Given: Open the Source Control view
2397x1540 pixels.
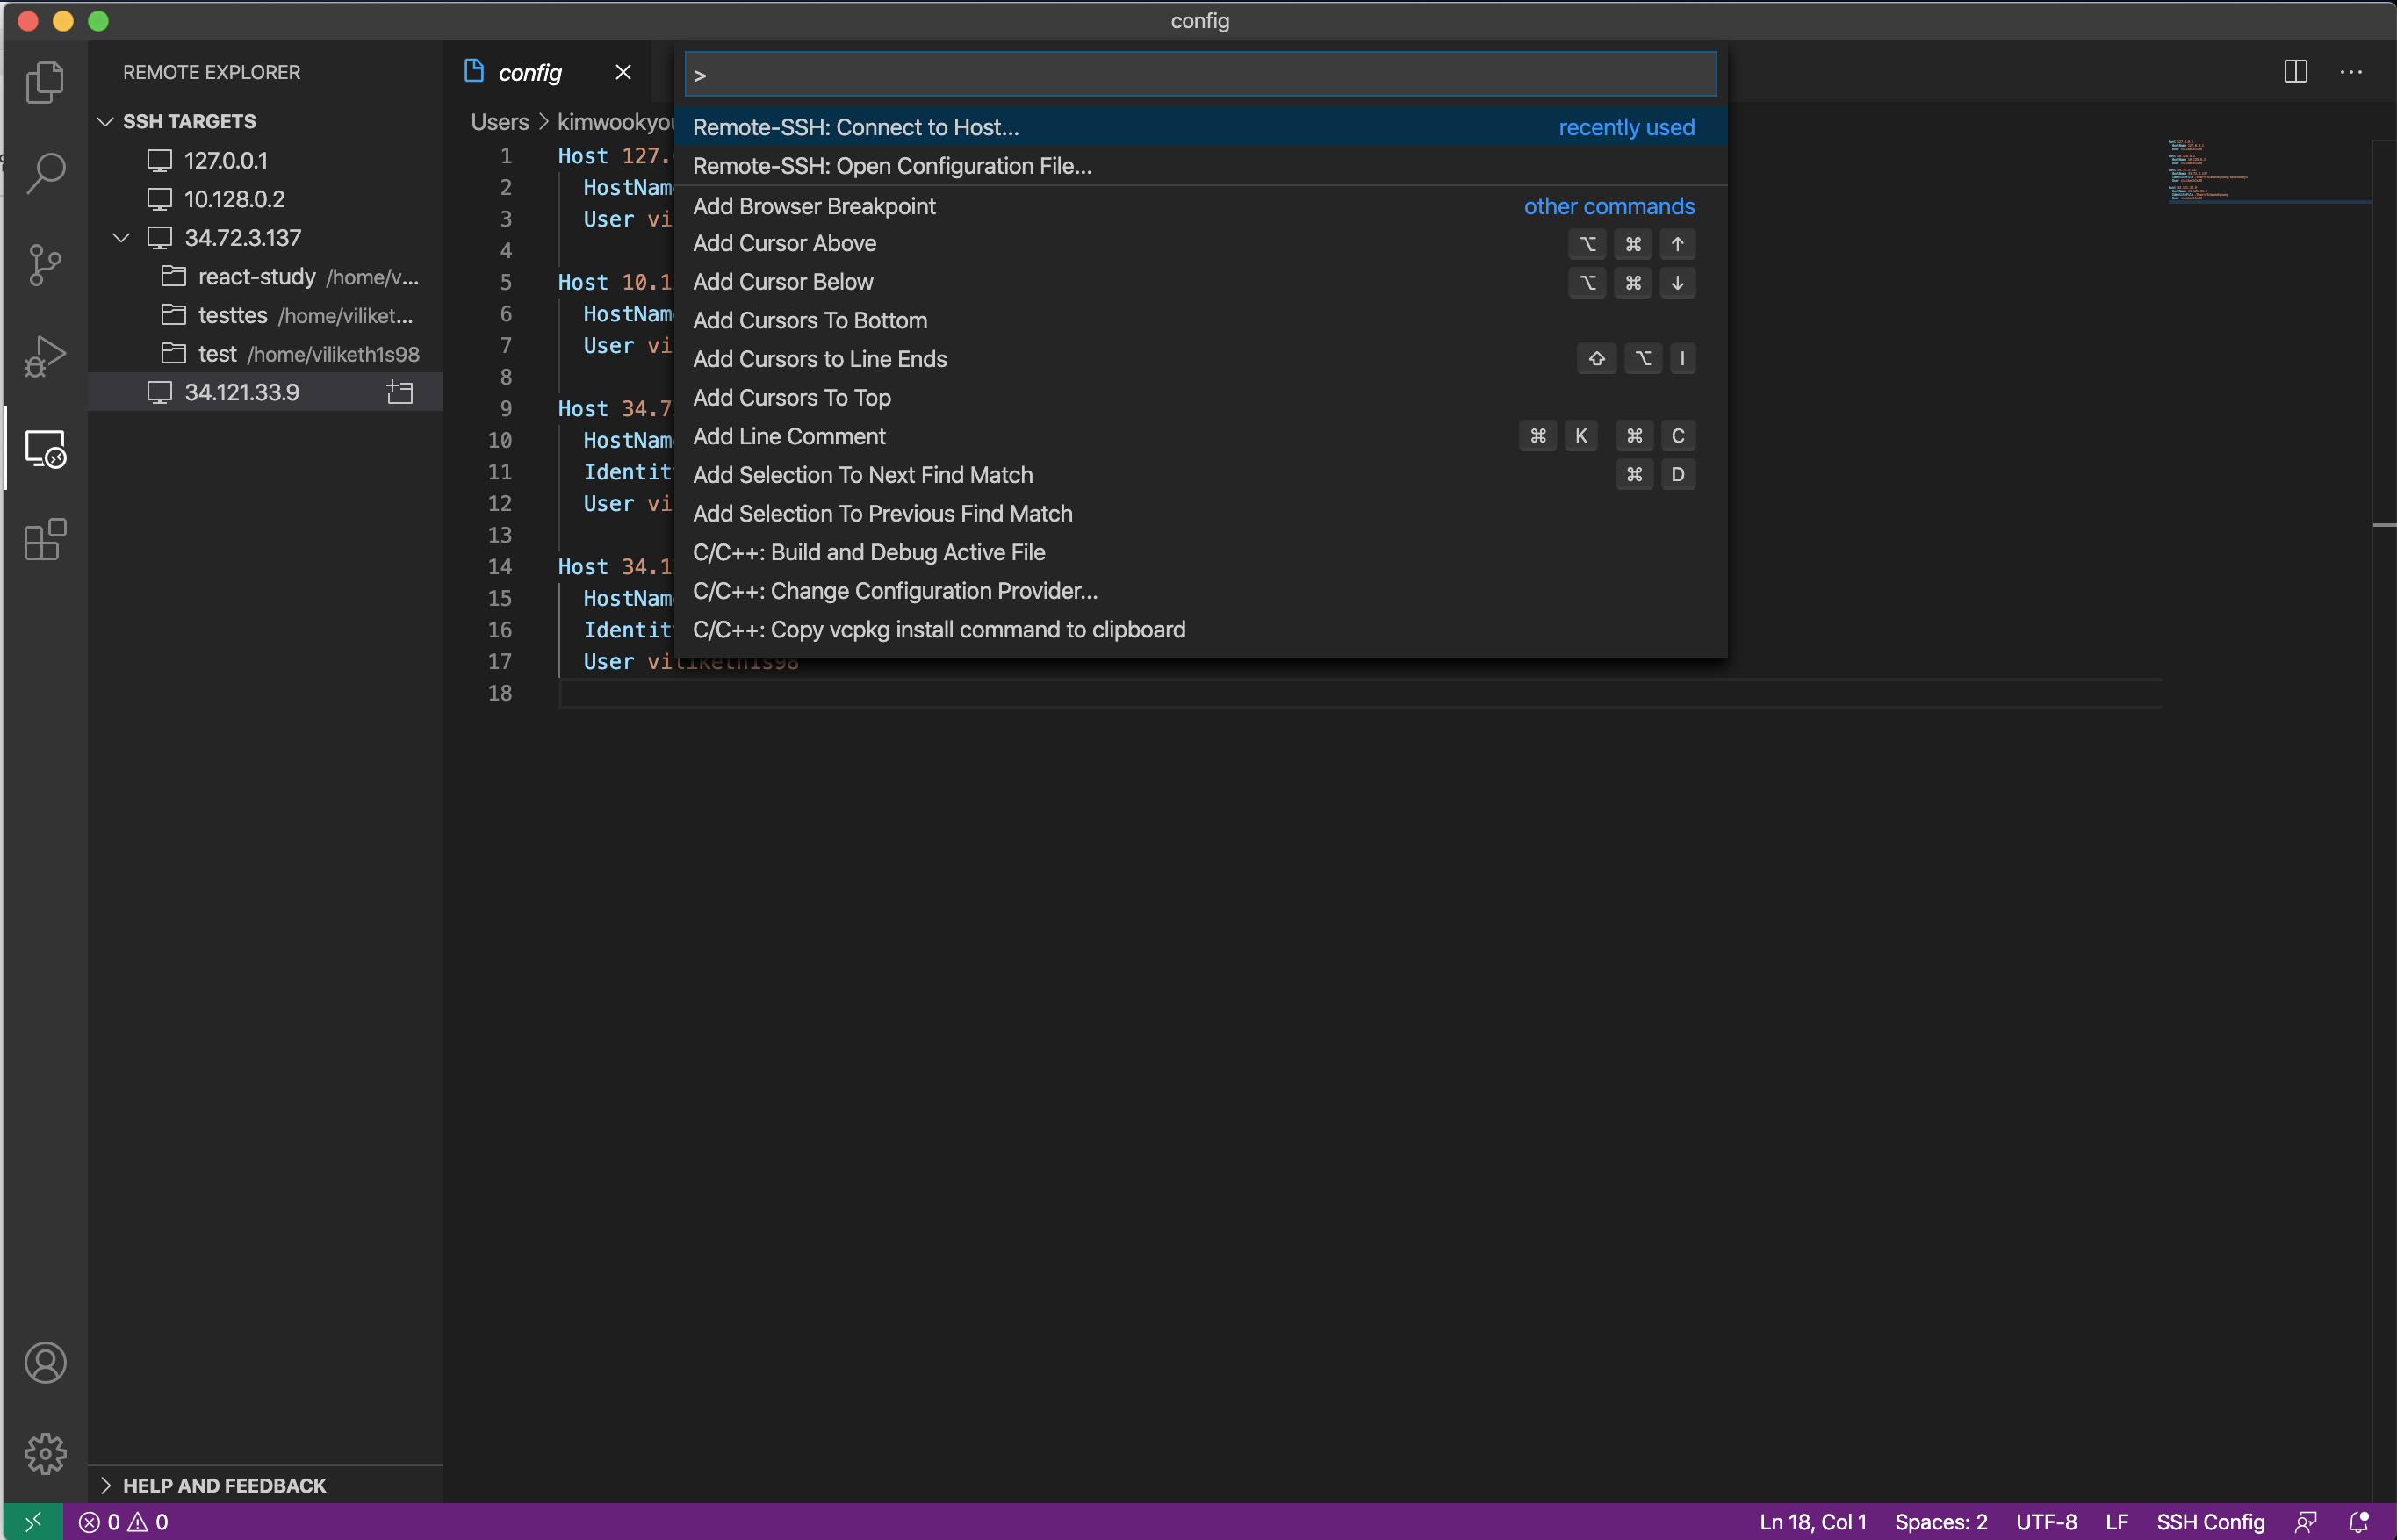Looking at the screenshot, I should pos(45,265).
